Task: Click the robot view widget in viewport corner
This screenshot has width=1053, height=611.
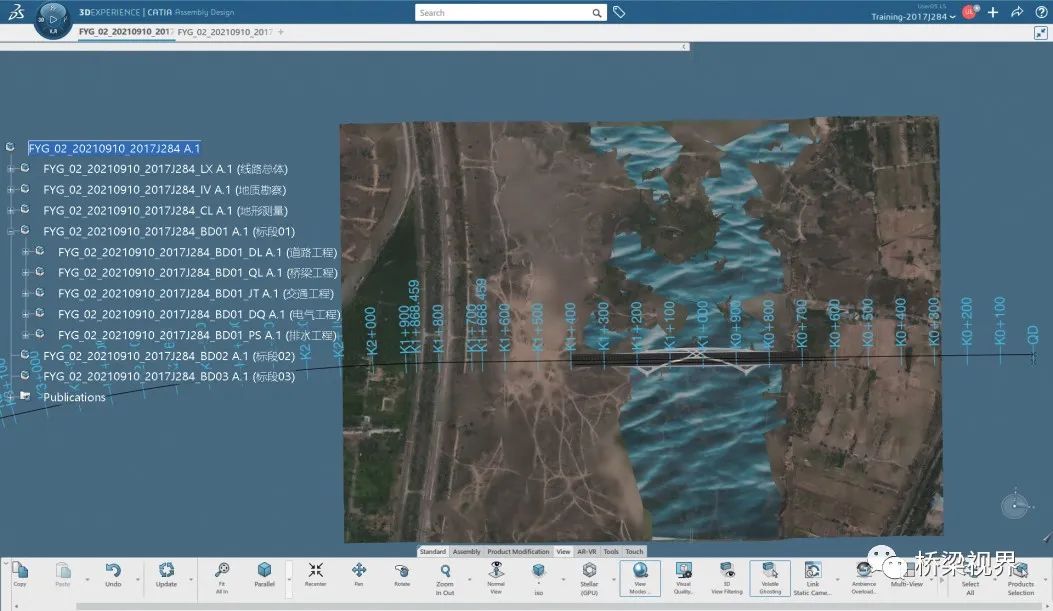Action: tap(1015, 505)
